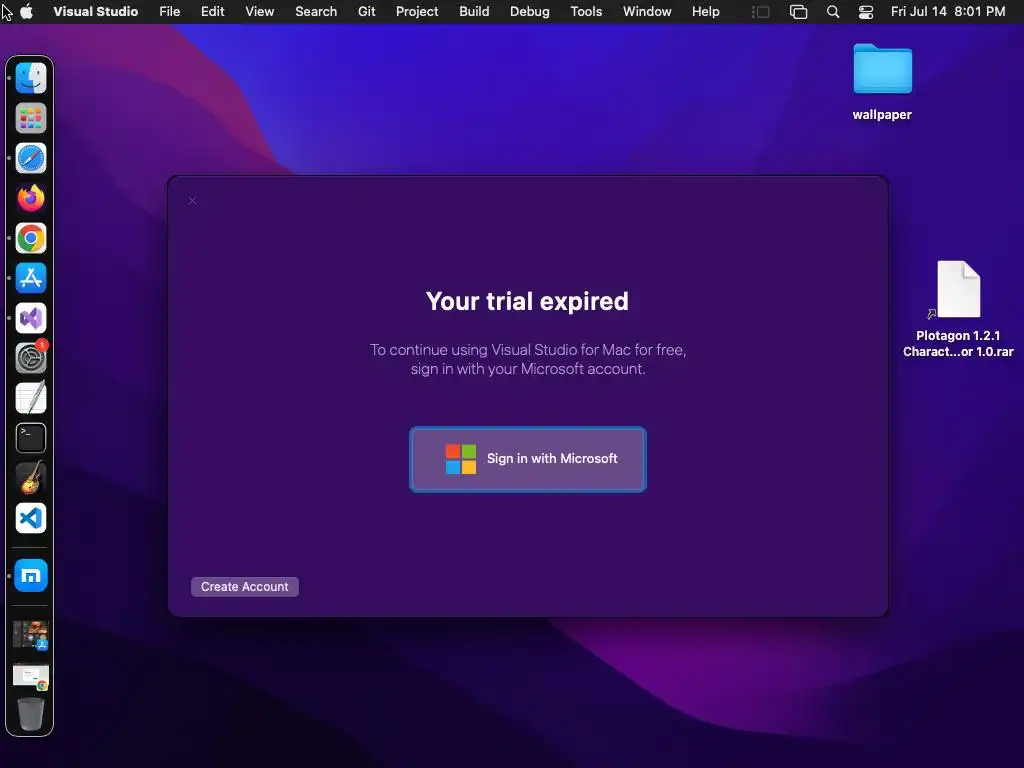The height and width of the screenshot is (768, 1024).
Task: Open the Maxthon browser dock icon
Action: (x=31, y=575)
